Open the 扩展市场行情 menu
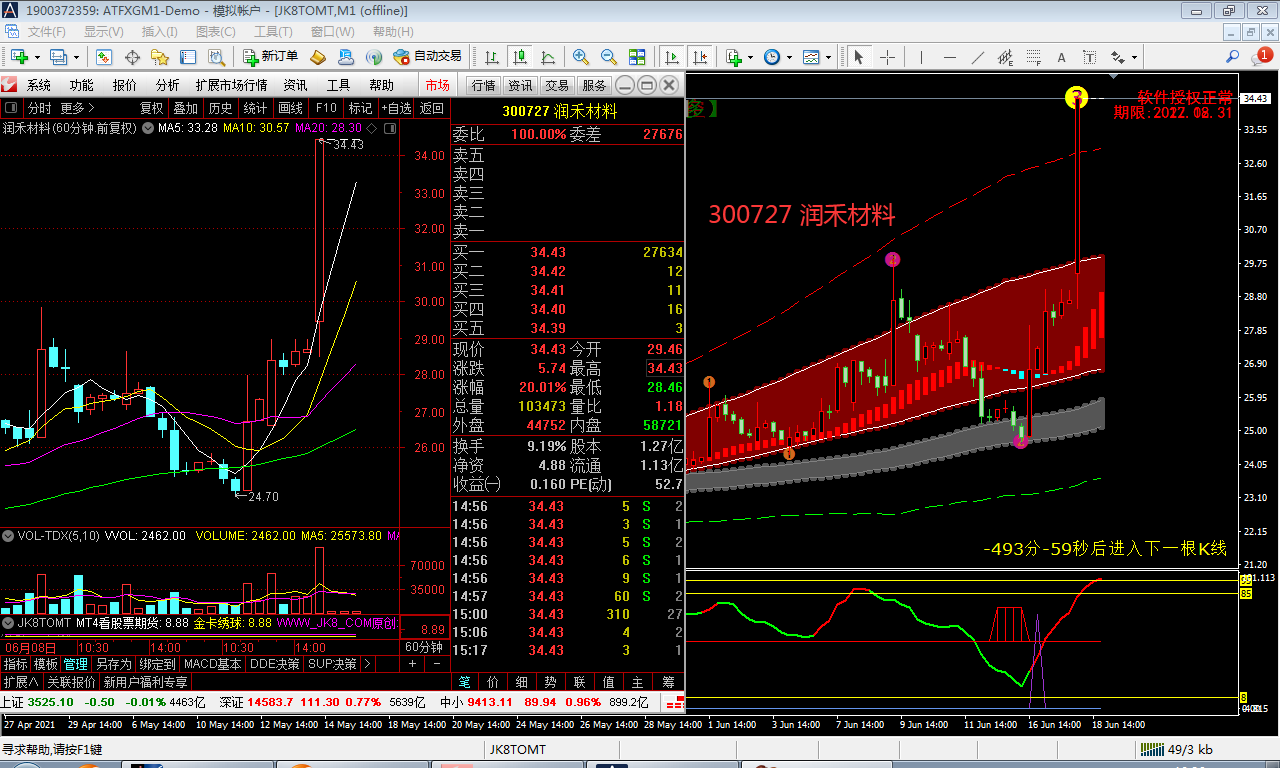Image resolution: width=1280 pixels, height=768 pixels. 232,85
